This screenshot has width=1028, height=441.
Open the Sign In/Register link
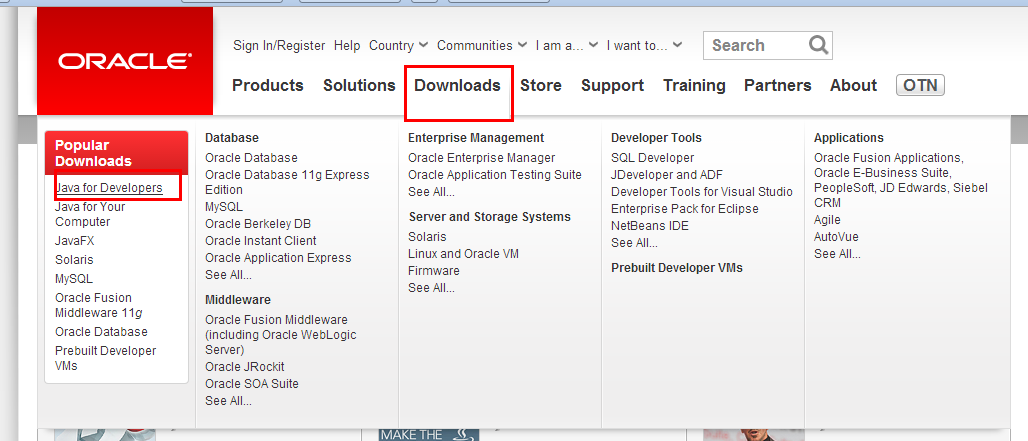[x=279, y=45]
